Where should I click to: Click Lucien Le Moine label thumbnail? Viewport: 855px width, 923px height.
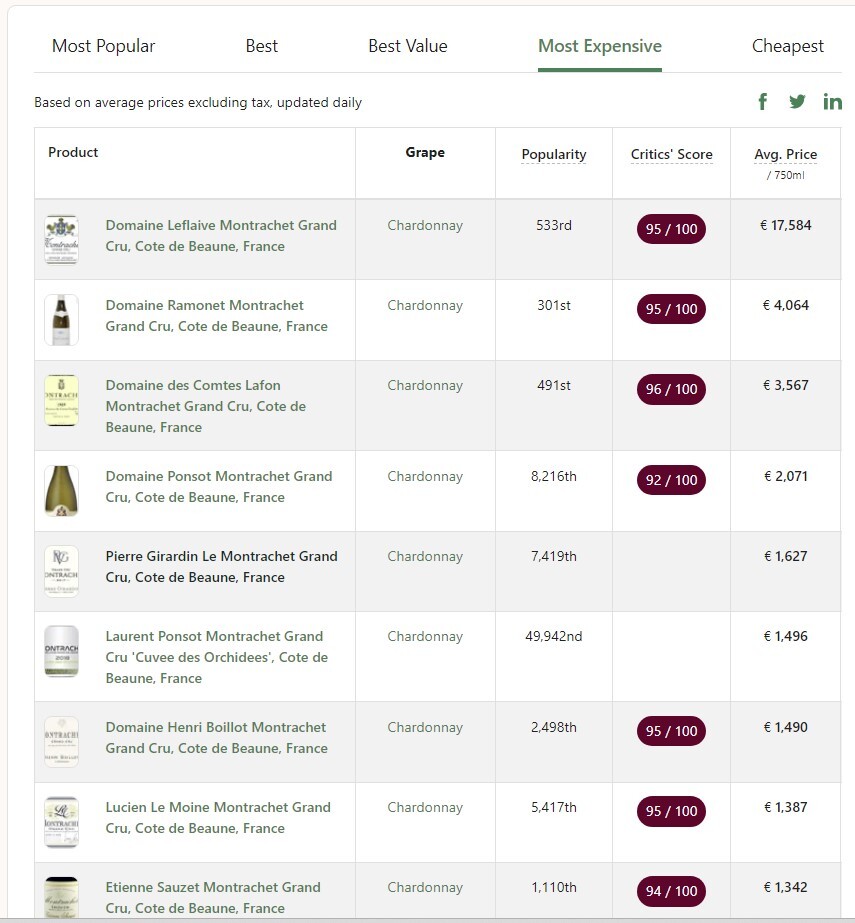click(x=61, y=822)
